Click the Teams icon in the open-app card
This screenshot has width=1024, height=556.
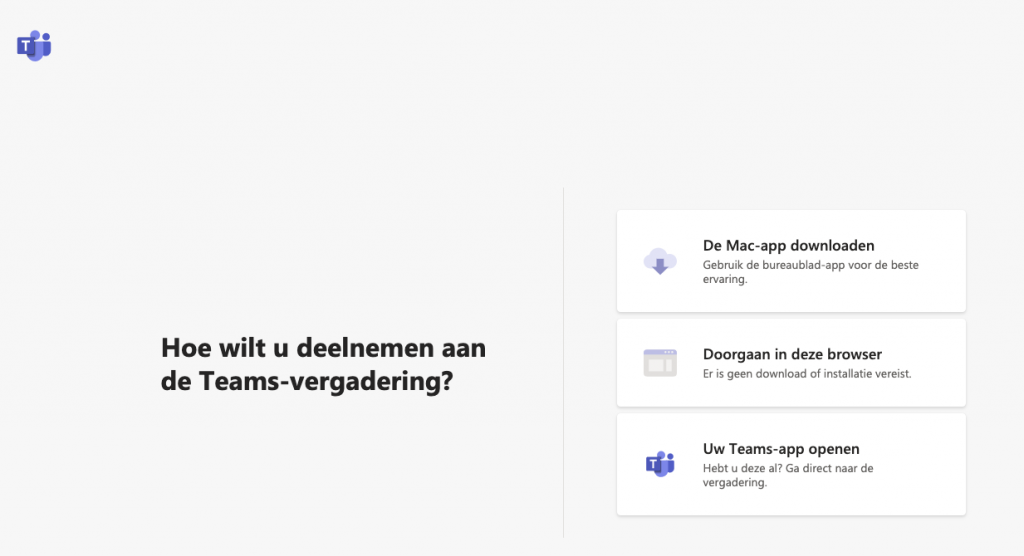tap(660, 464)
